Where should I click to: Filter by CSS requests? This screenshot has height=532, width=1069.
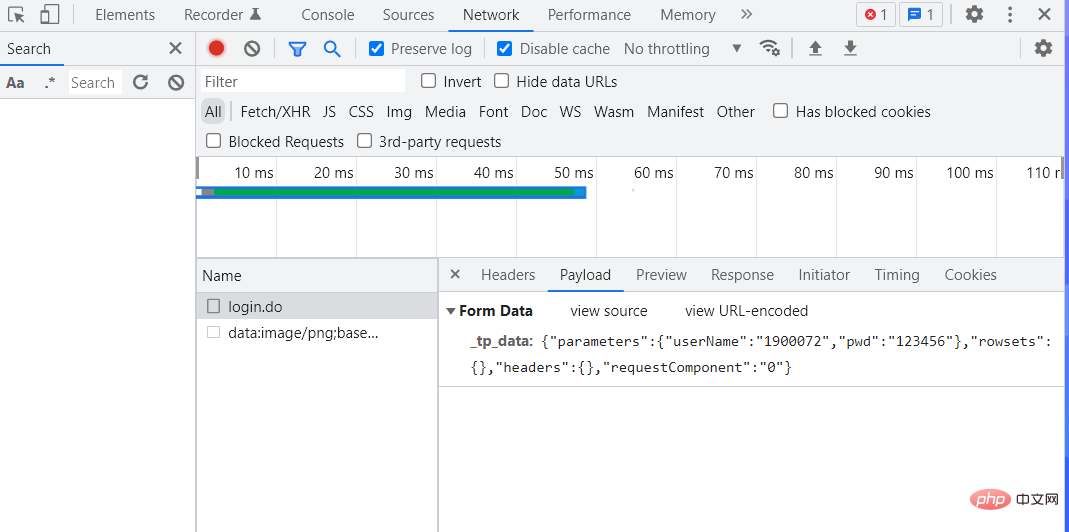[x=361, y=111]
